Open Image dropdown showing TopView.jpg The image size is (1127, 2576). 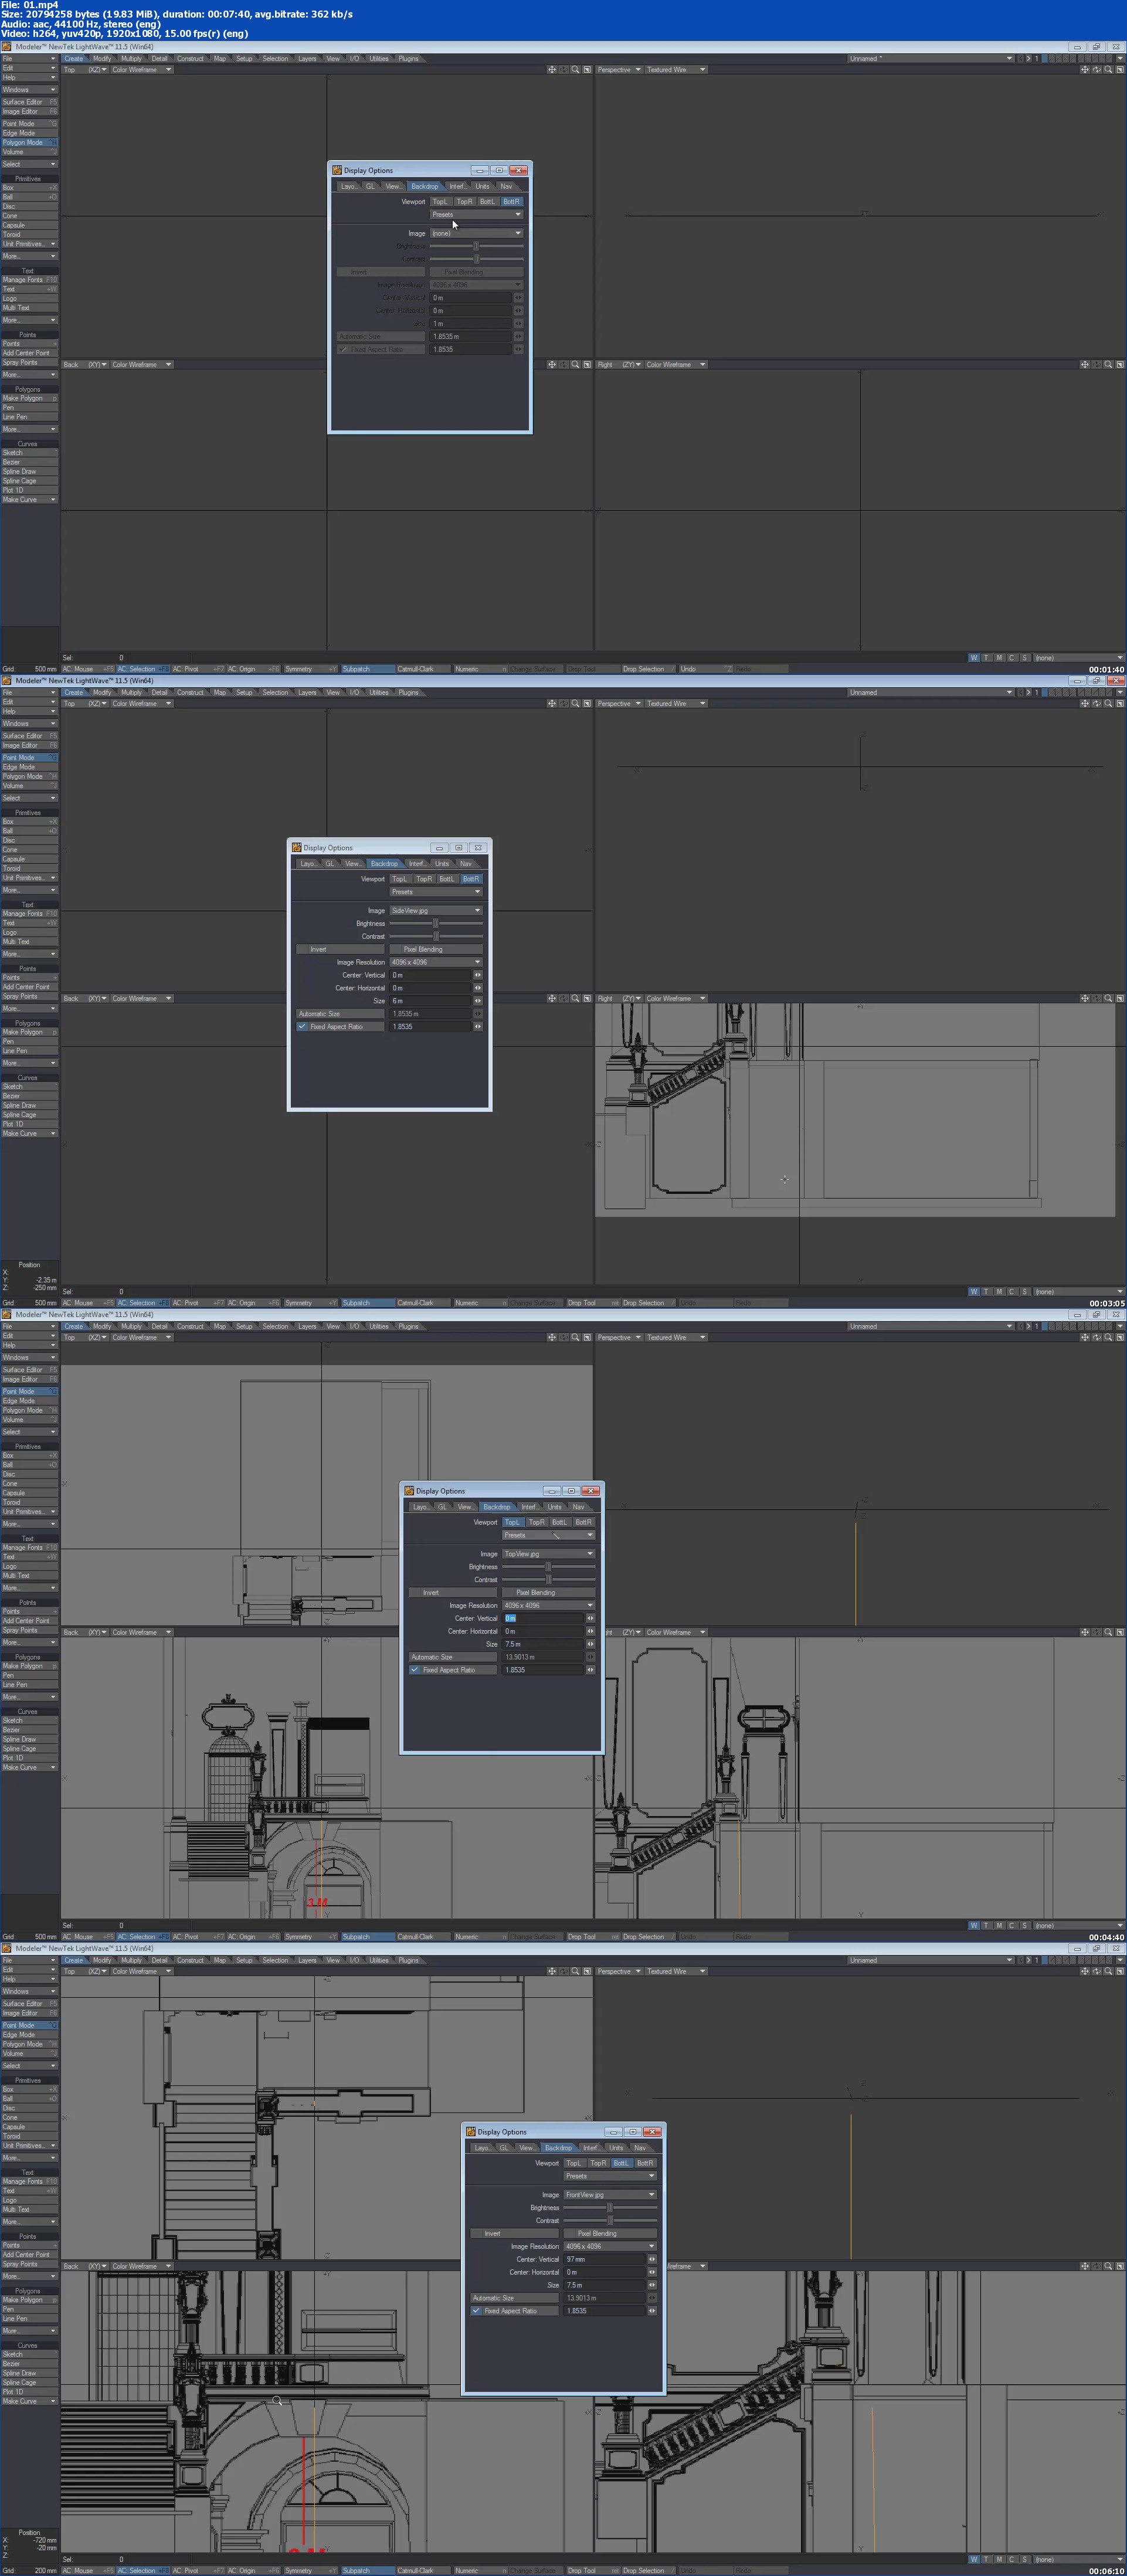tap(549, 1554)
